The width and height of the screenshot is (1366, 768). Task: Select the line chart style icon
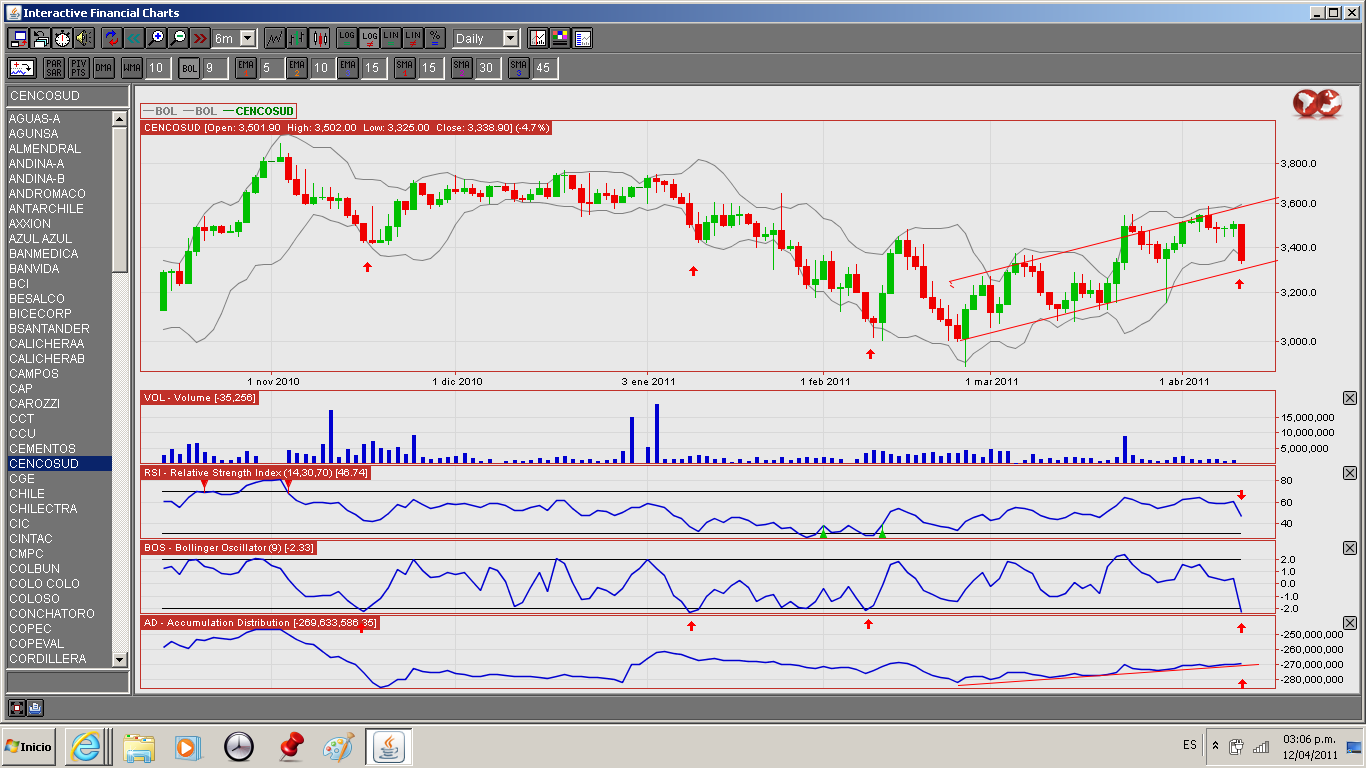pyautogui.click(x=275, y=38)
